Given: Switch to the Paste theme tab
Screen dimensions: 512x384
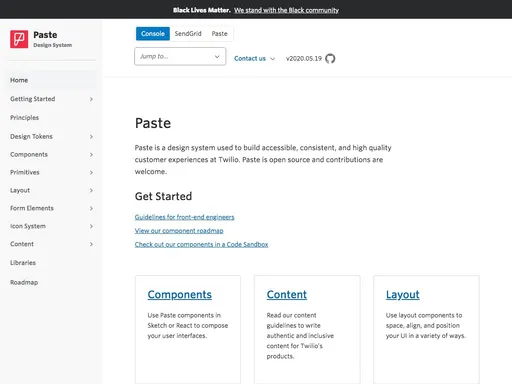Looking at the screenshot, I should (x=219, y=34).
